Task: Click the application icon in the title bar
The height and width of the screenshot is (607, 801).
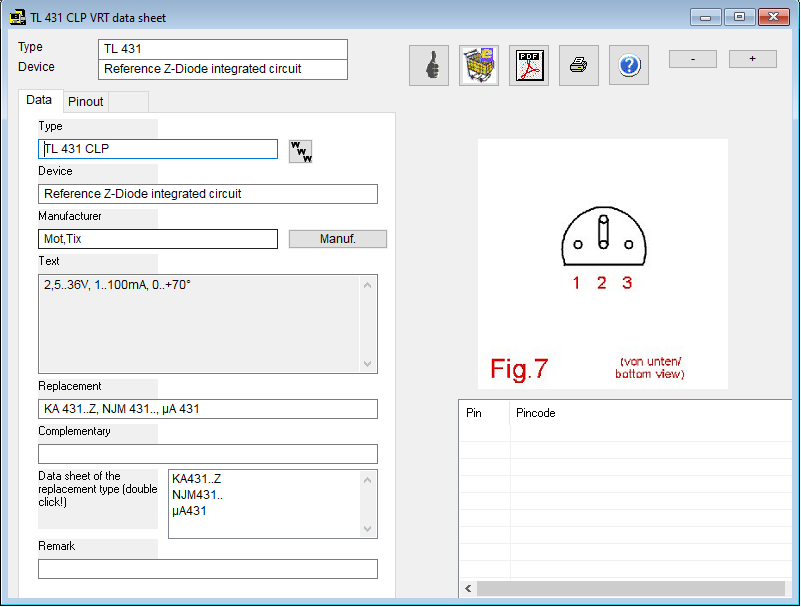Action: pos(17,17)
